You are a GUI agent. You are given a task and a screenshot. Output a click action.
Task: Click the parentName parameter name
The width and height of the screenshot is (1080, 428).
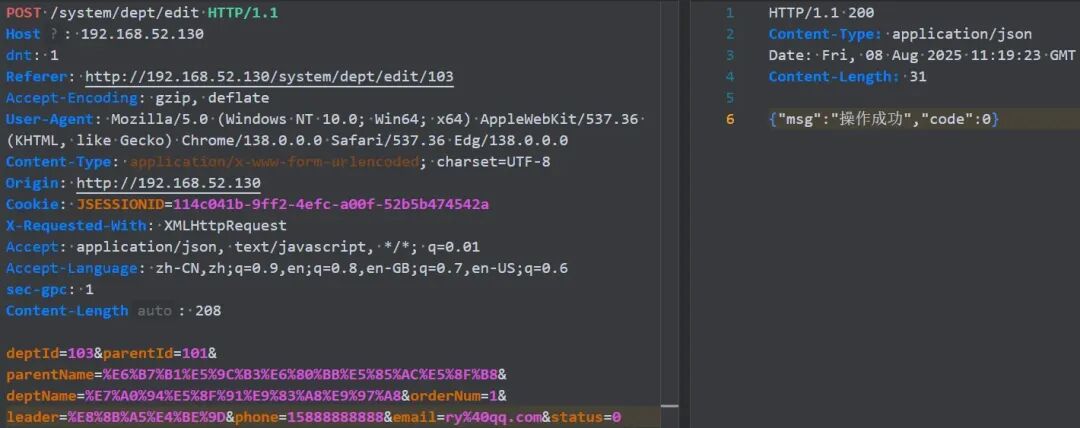pos(50,375)
